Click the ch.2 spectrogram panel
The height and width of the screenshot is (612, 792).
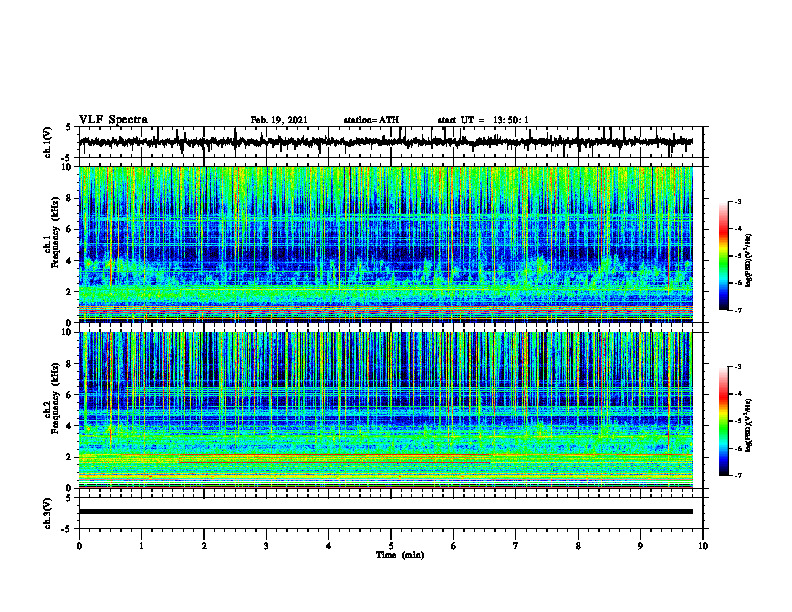[x=386, y=410]
